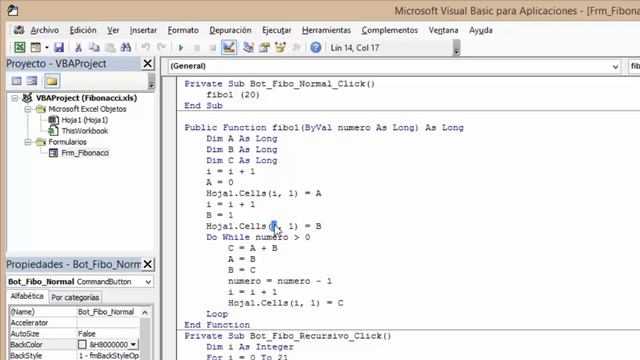Open the Ver menu
Screen dimensions: 640x360
click(x=113, y=30)
